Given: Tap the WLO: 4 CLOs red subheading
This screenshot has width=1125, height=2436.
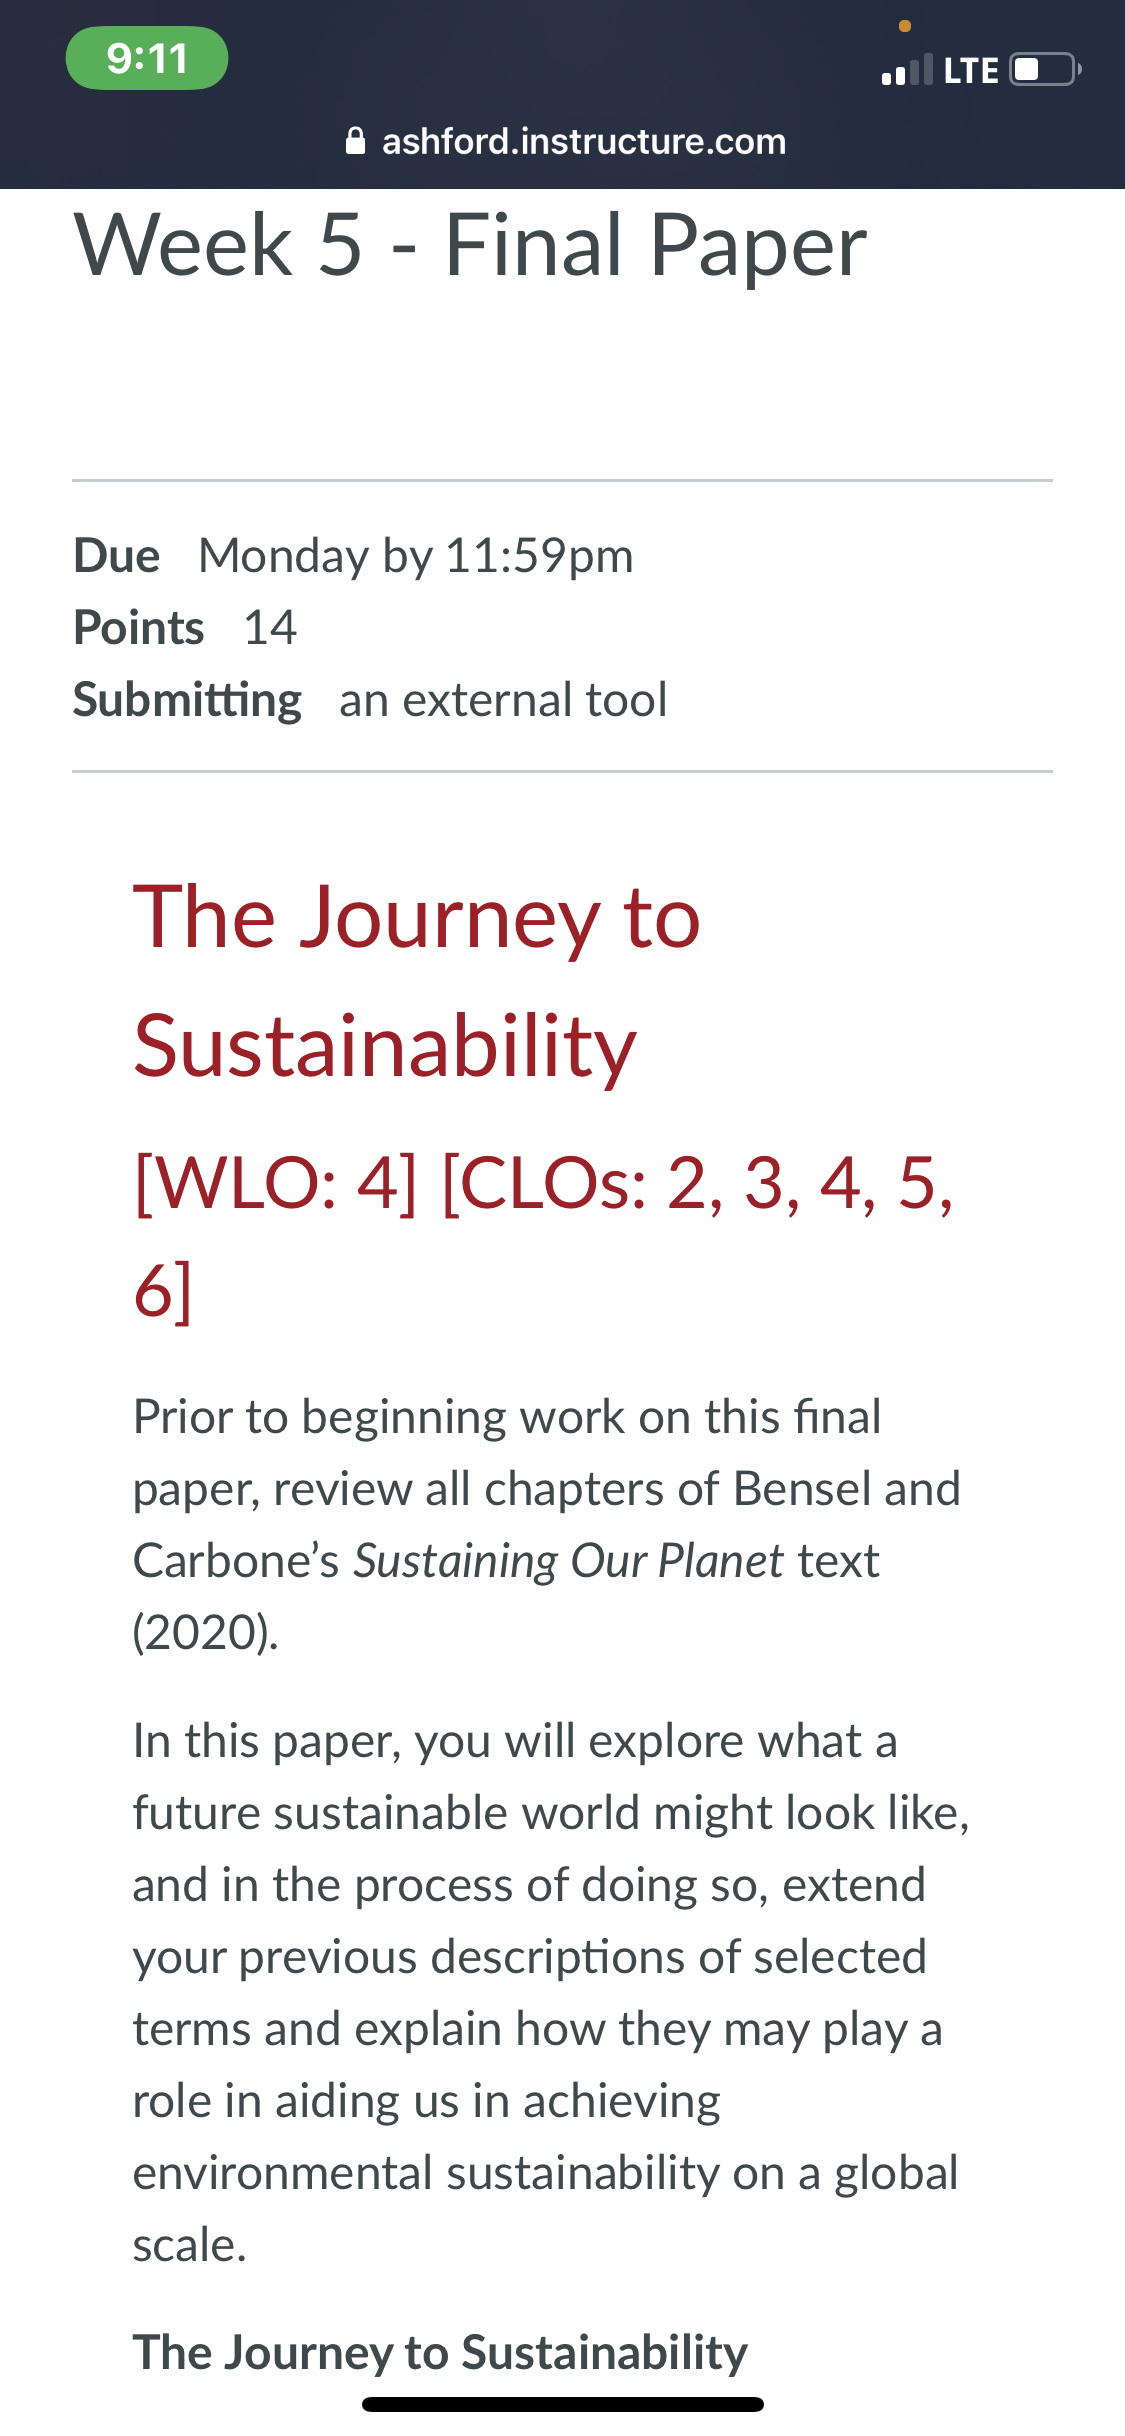Looking at the screenshot, I should click(544, 1236).
